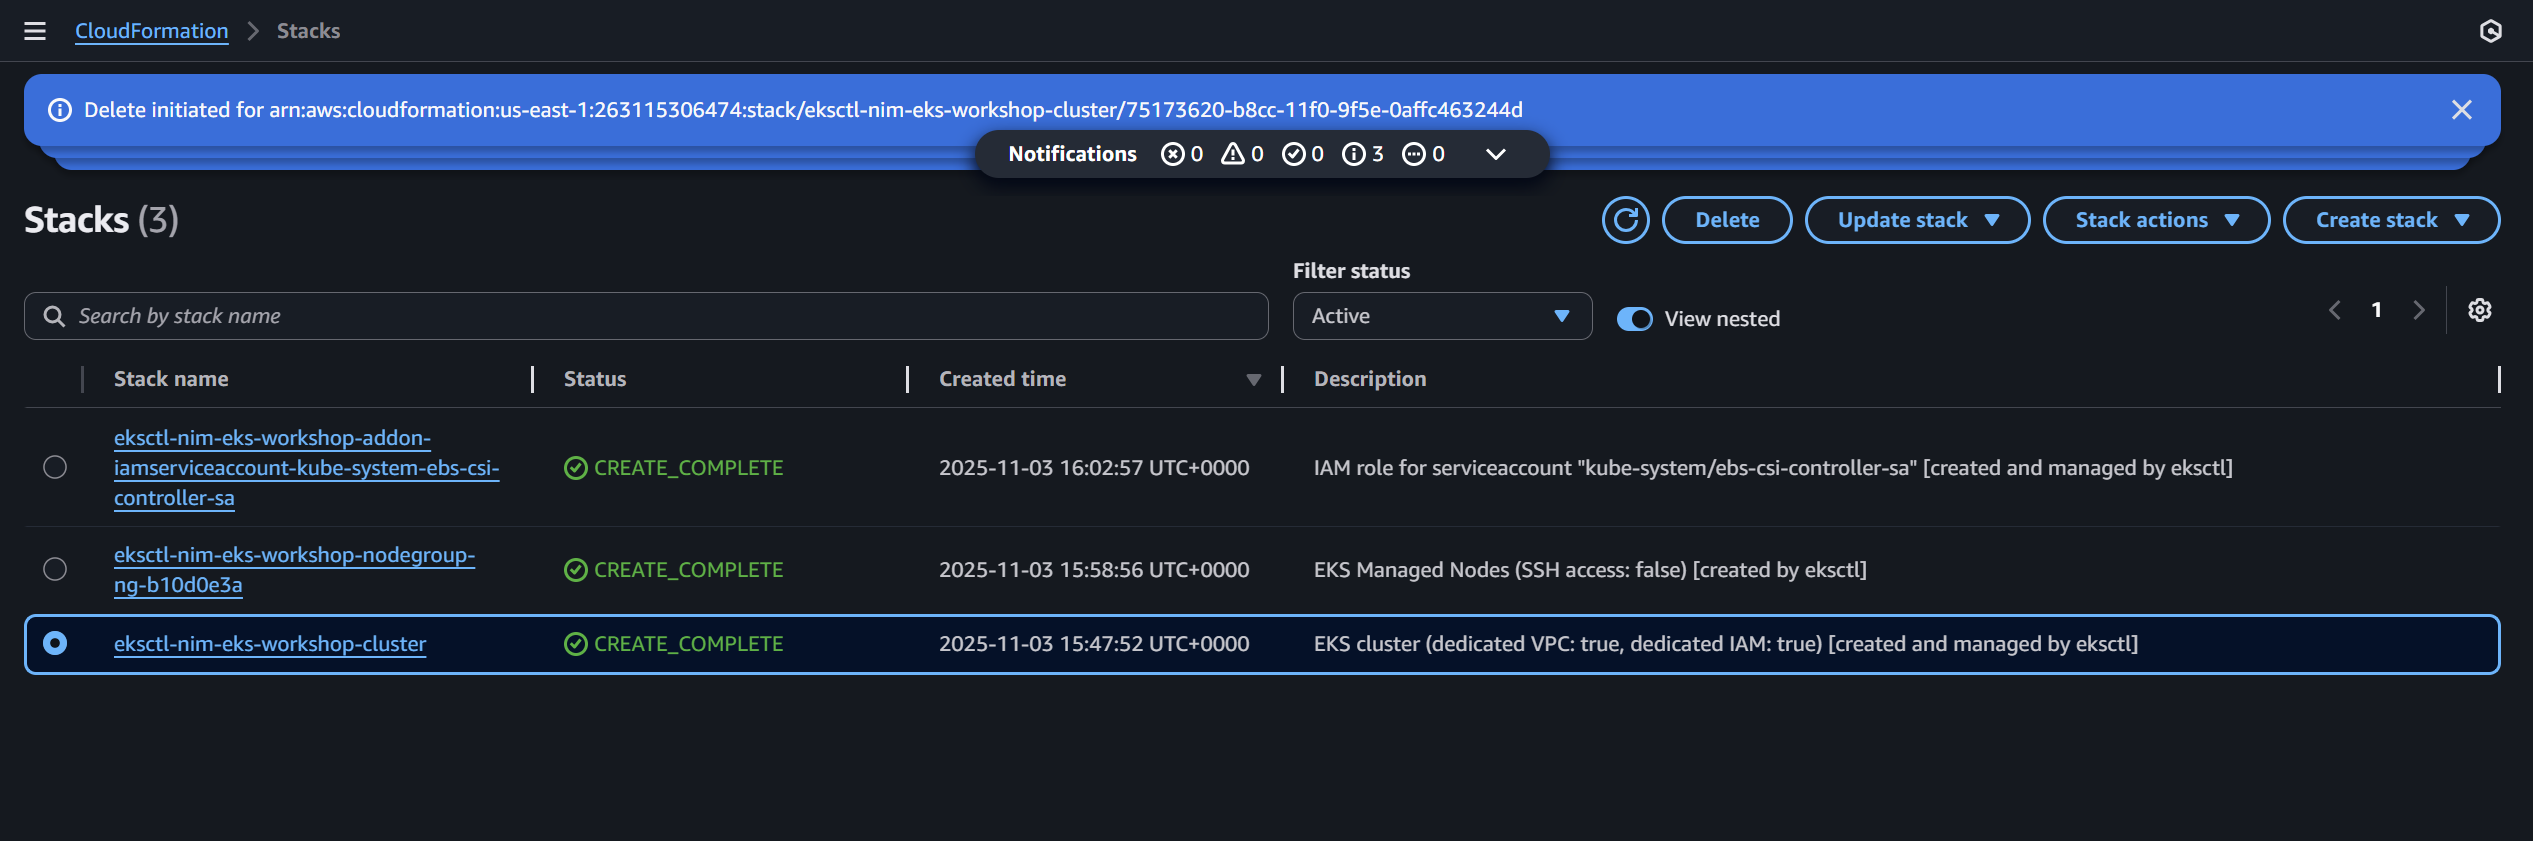The height and width of the screenshot is (841, 2533).
Task: Open the Filter status Active dropdown
Action: [x=1442, y=316]
